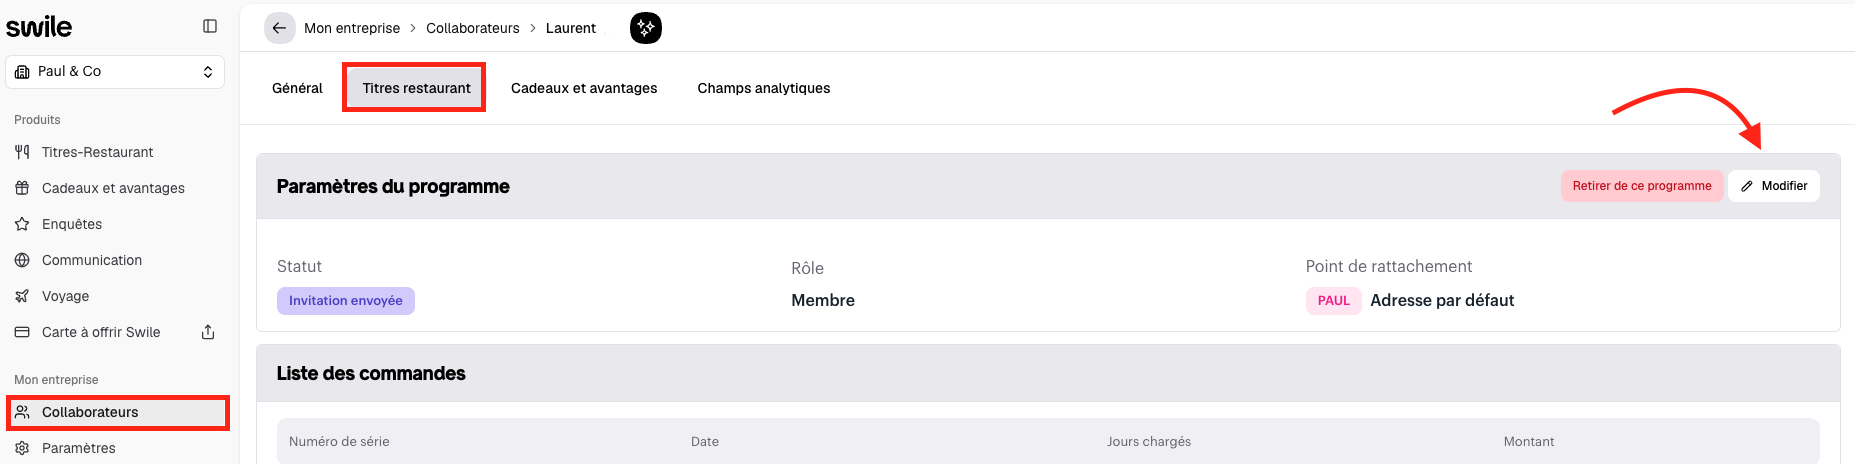The width and height of the screenshot is (1855, 464).
Task: Open the Cadeaux et avantages tab
Action: (584, 88)
